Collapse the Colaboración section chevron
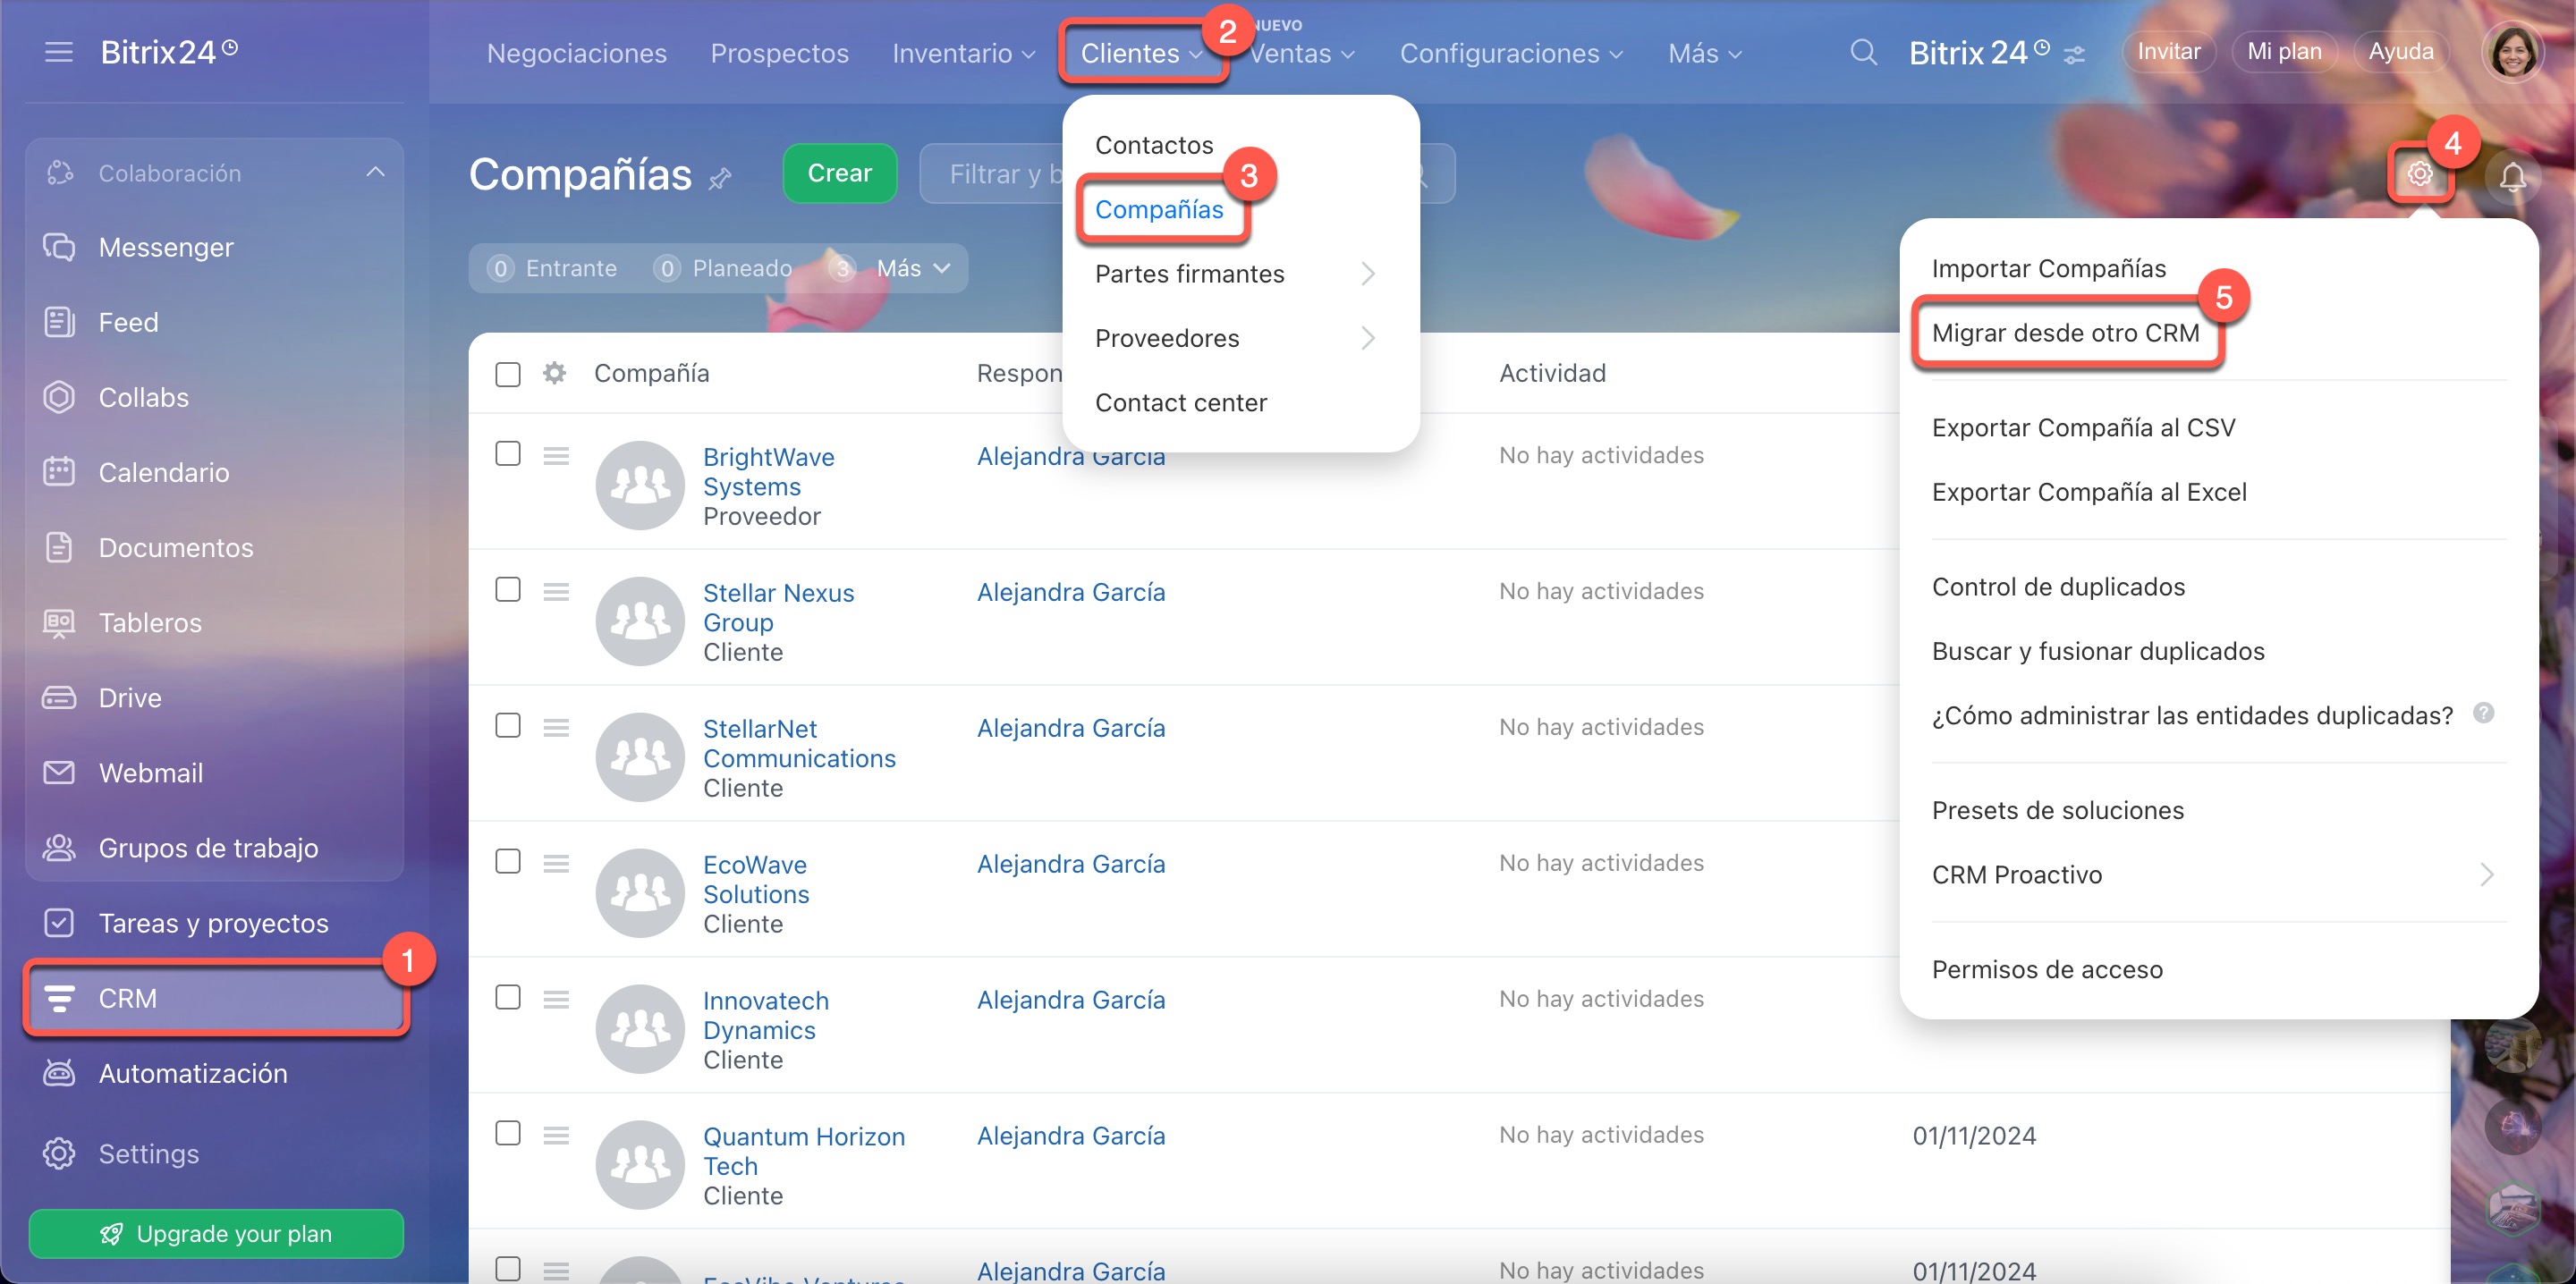Viewport: 2576px width, 1284px height. [x=375, y=172]
